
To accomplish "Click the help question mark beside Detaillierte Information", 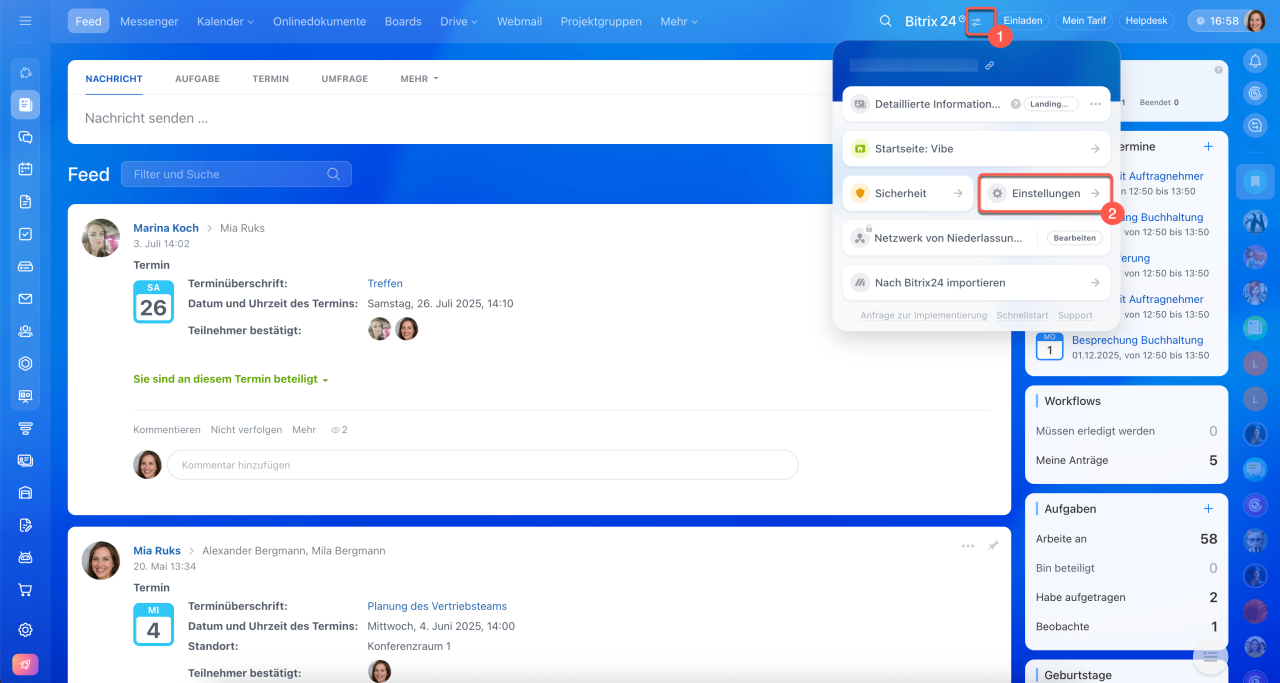I will 1015,104.
